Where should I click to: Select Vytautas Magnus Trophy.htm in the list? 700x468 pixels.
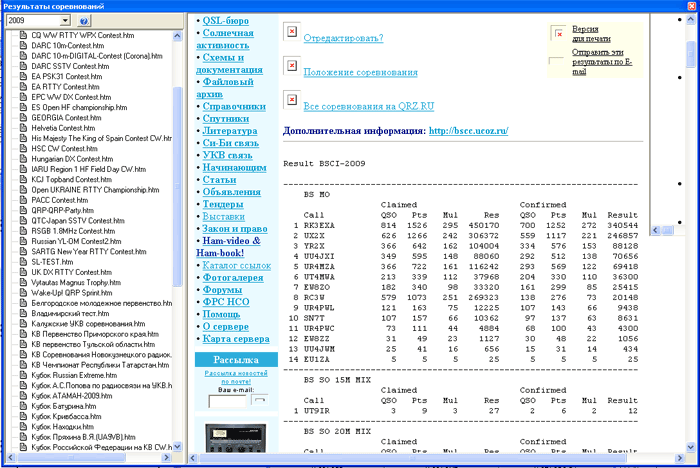[x=76, y=282]
